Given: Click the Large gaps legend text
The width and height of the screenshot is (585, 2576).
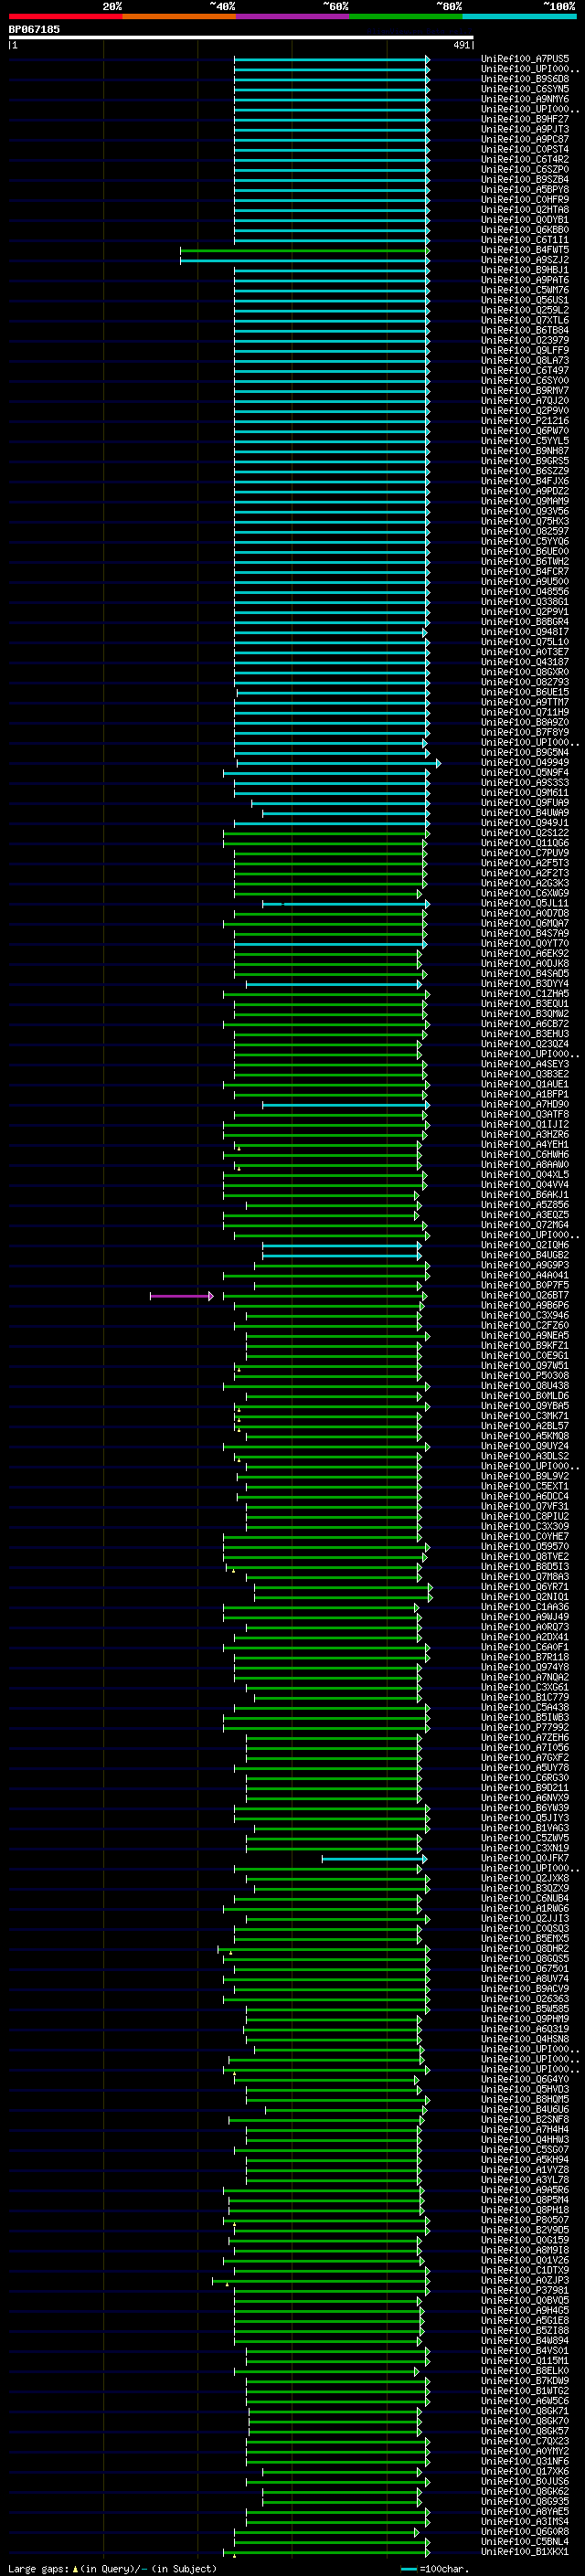Looking at the screenshot, I should [x=112, y=2569].
